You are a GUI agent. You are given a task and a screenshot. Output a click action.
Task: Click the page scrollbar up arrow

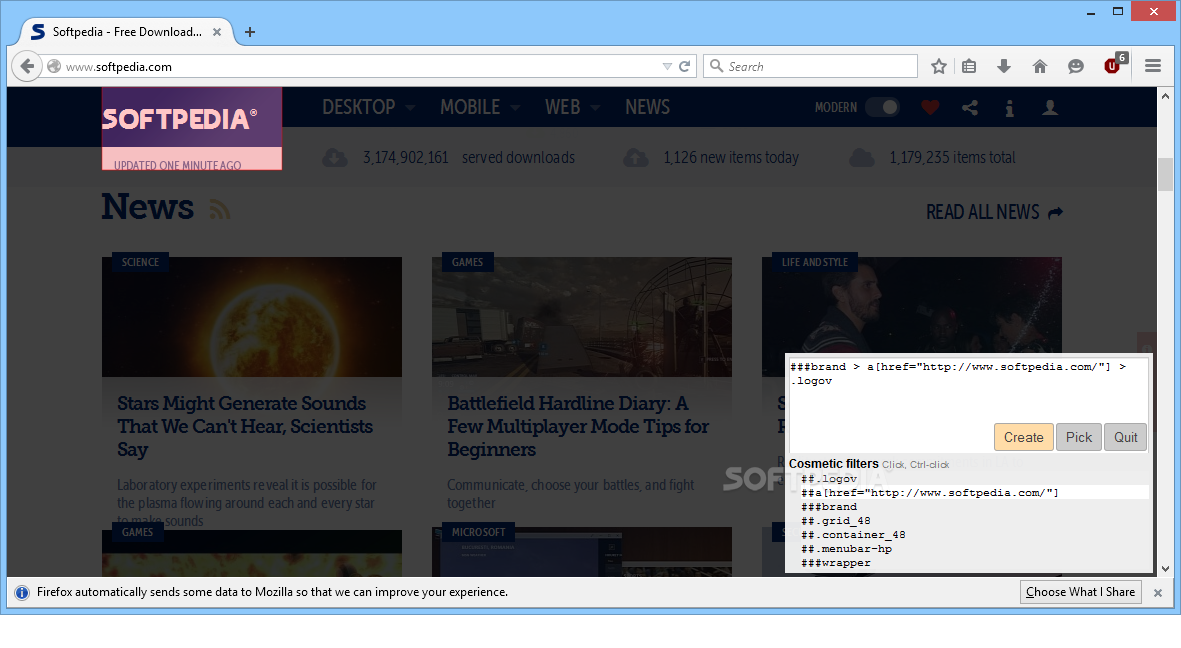click(1165, 96)
